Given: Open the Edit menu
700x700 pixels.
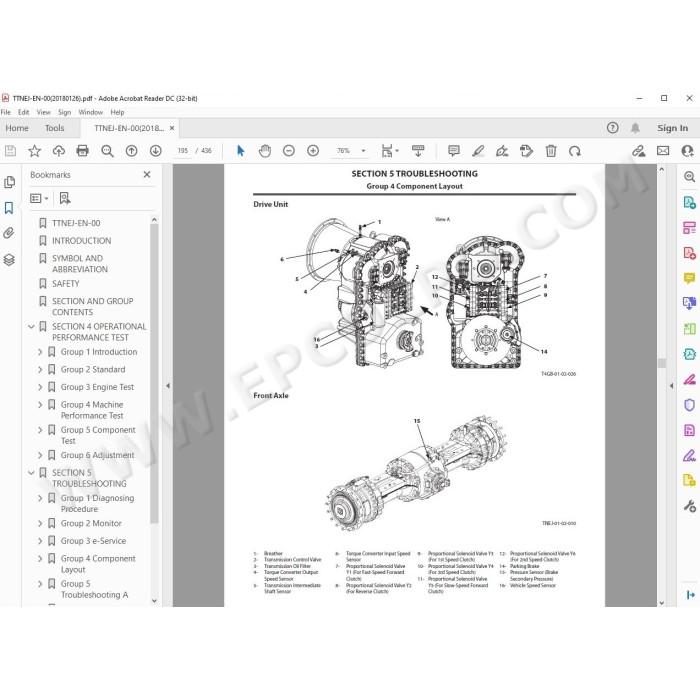Looking at the screenshot, I should pos(24,112).
